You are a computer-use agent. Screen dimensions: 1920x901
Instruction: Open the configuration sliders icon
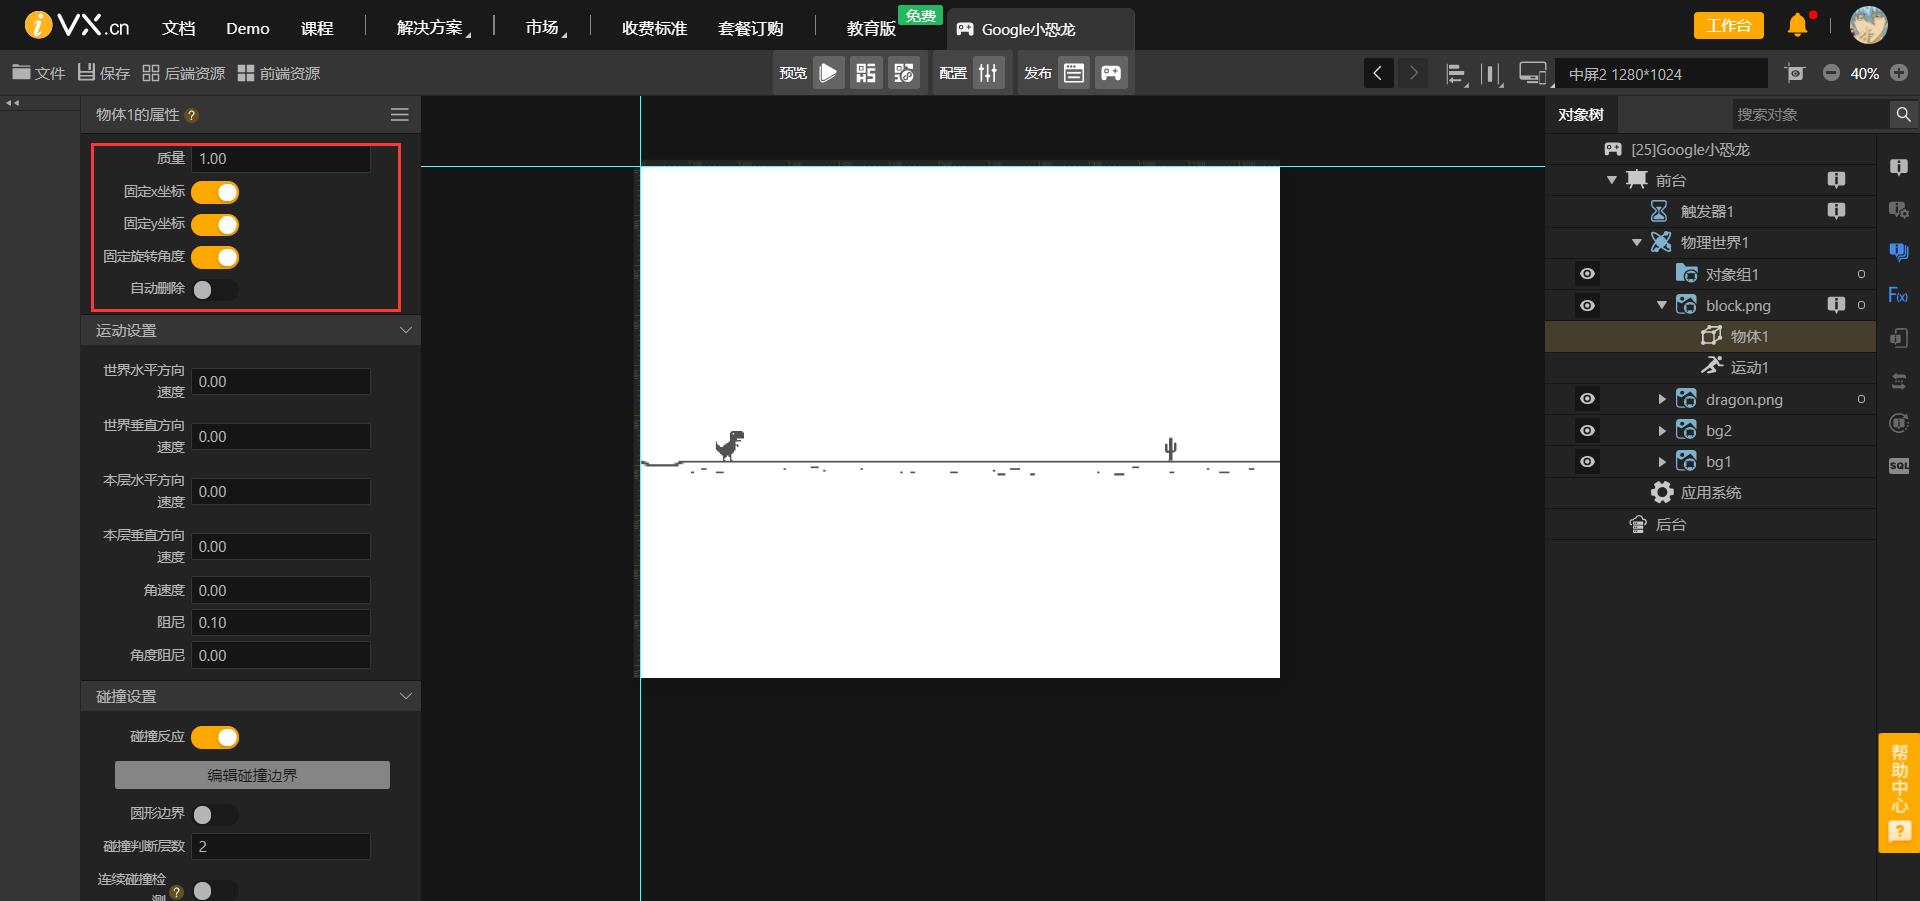tap(988, 73)
